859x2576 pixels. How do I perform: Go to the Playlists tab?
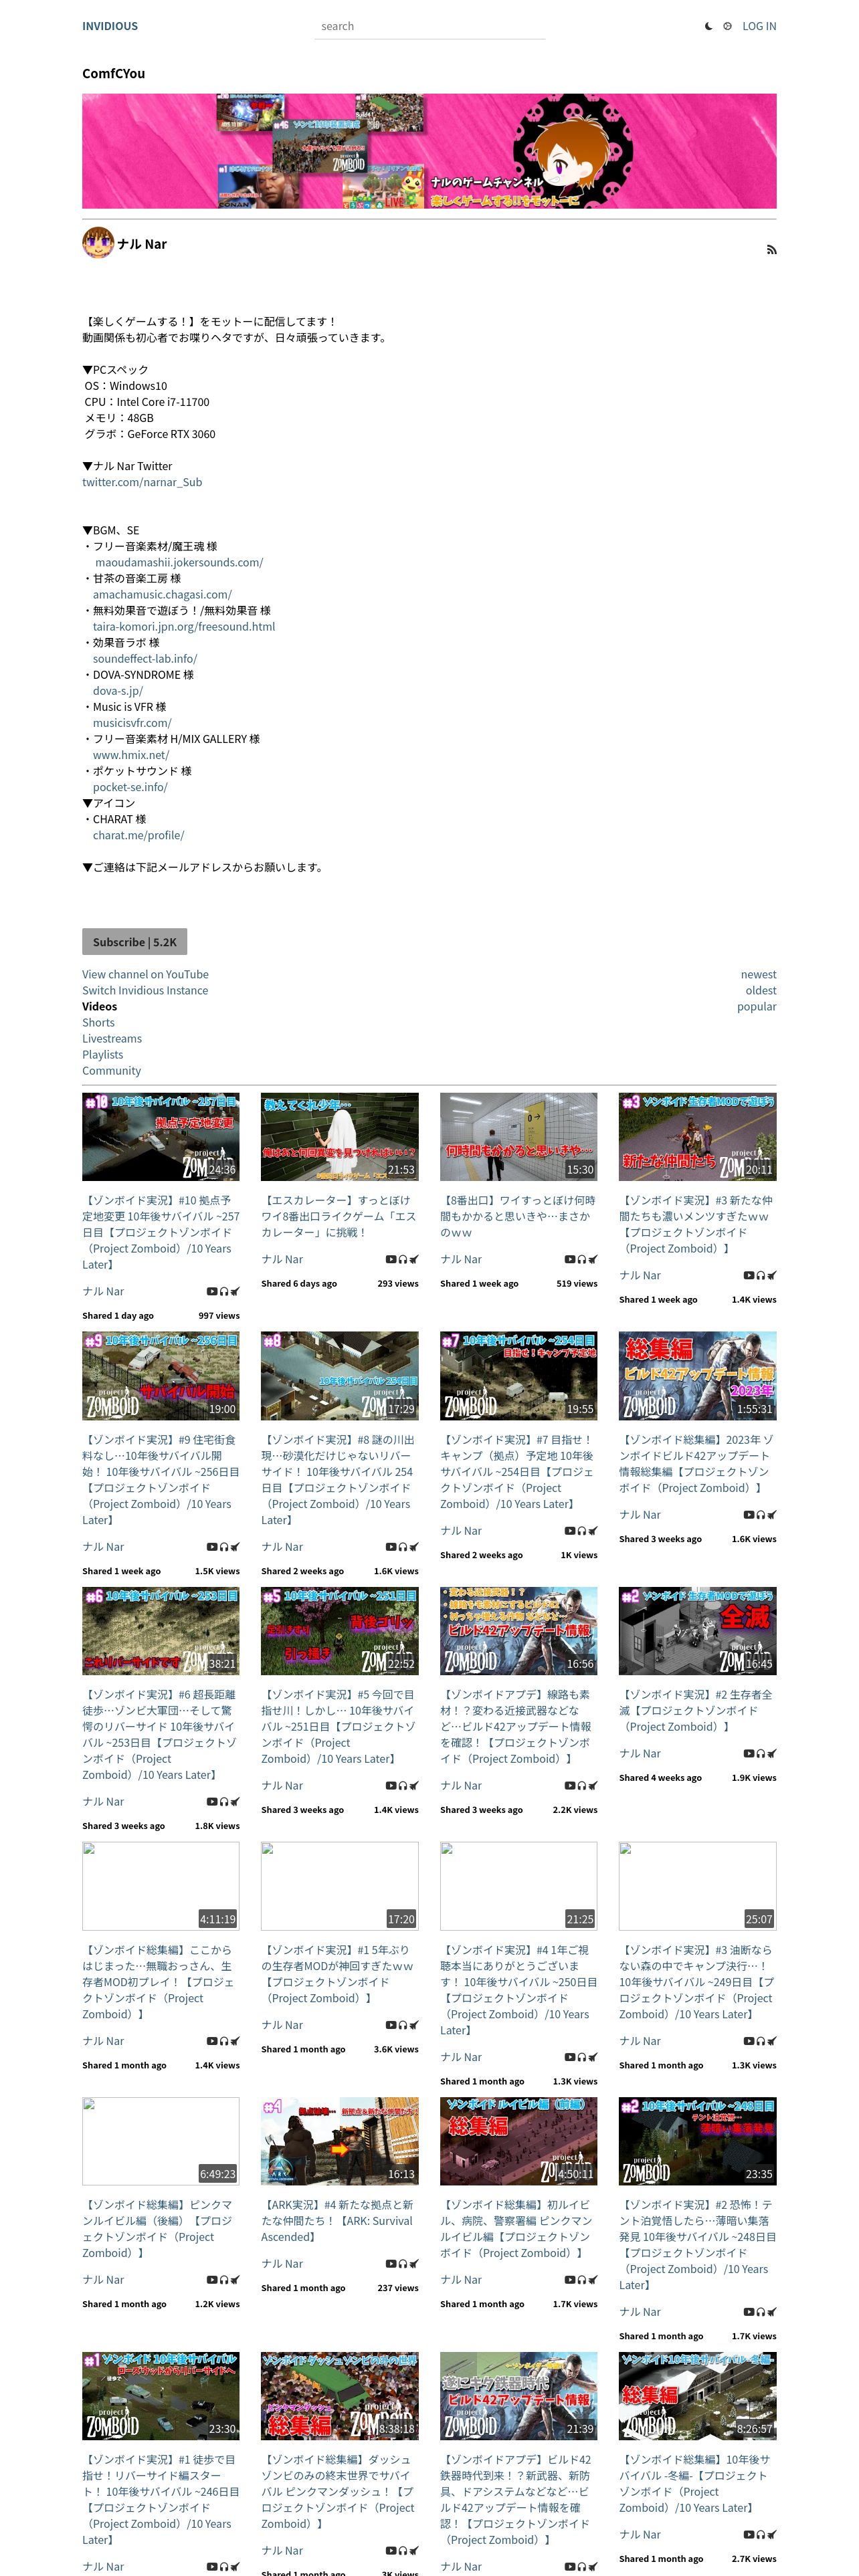pos(103,1054)
